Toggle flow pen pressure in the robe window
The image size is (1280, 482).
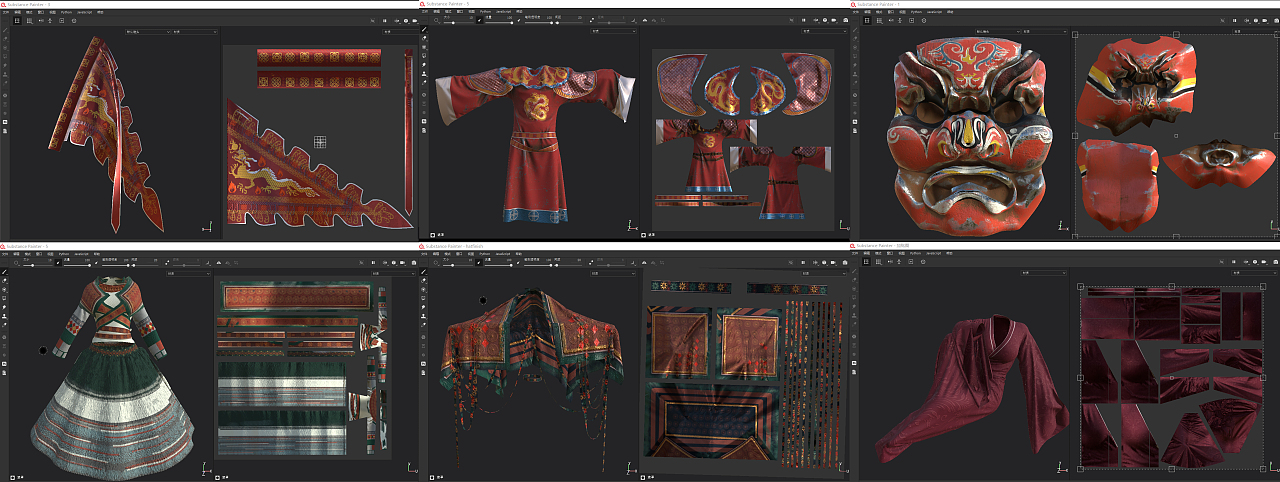[x=518, y=21]
